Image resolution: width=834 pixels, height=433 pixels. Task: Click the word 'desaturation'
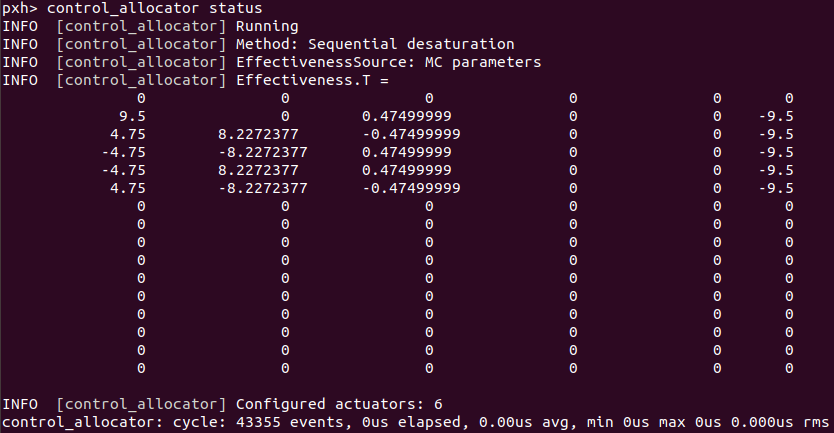coord(461,44)
